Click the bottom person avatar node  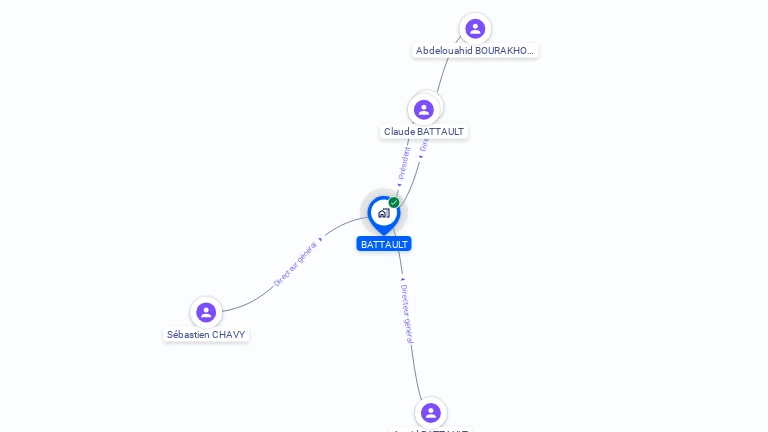431,413
